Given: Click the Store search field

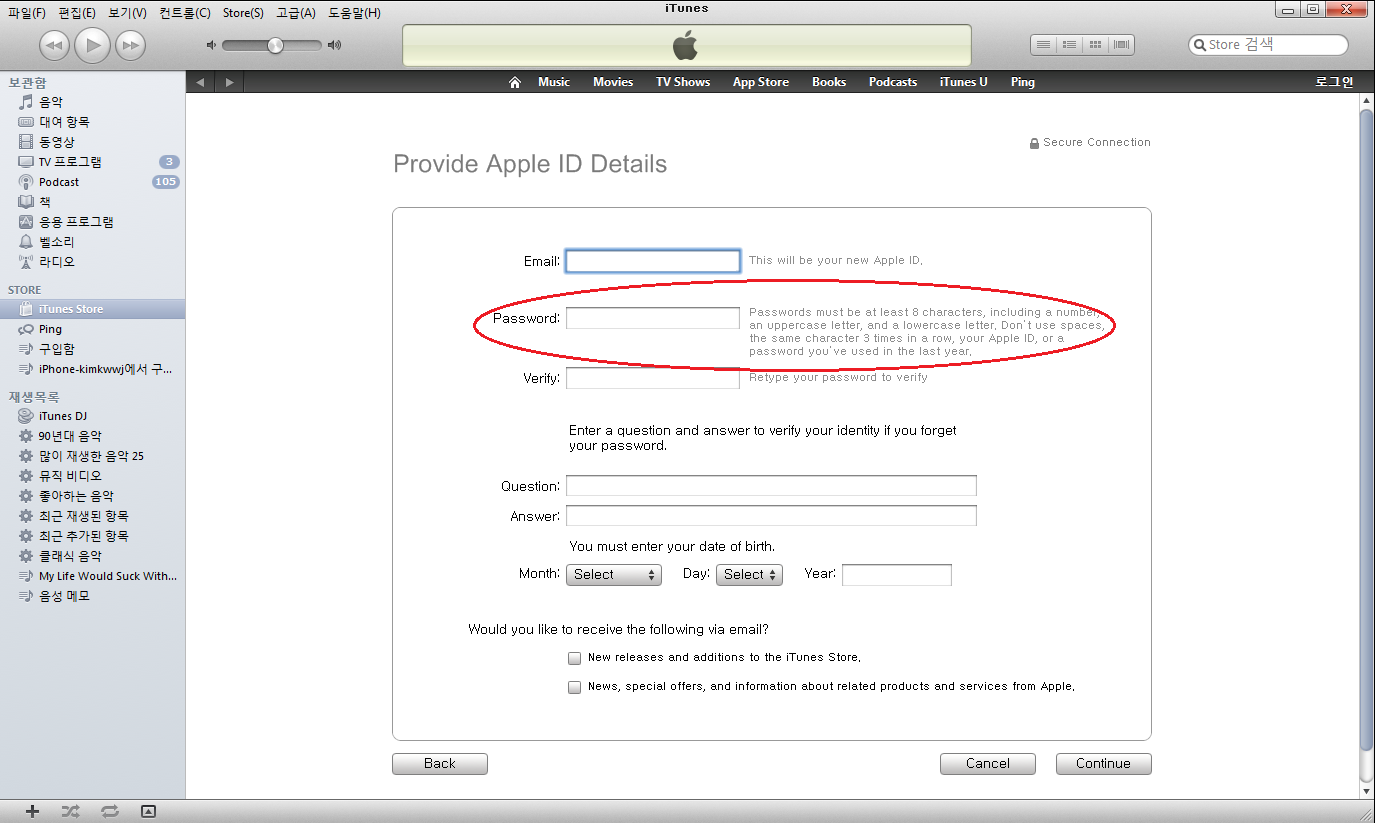Looking at the screenshot, I should [1268, 45].
